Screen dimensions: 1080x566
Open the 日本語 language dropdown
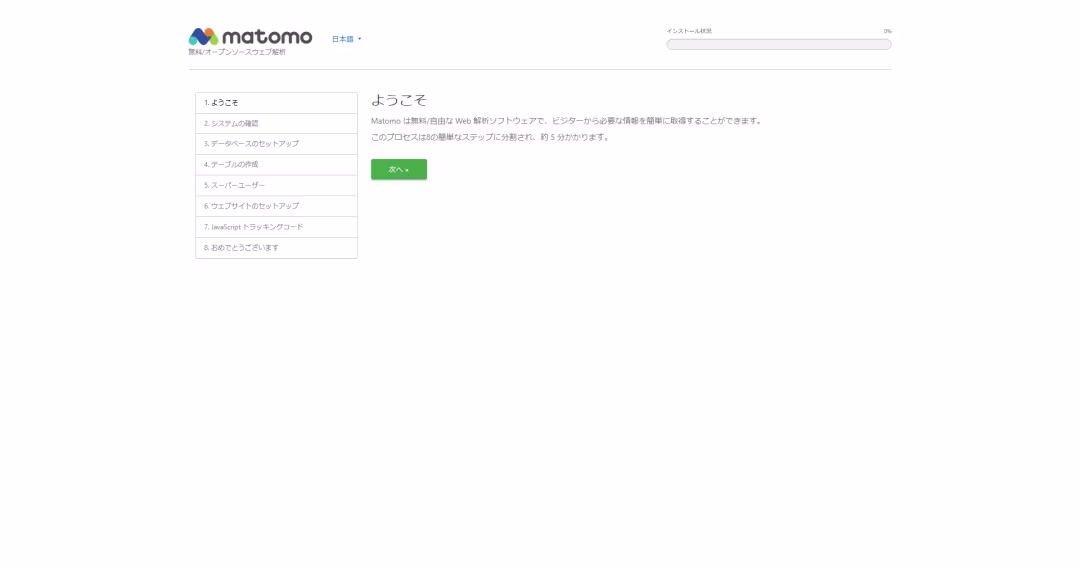346,39
